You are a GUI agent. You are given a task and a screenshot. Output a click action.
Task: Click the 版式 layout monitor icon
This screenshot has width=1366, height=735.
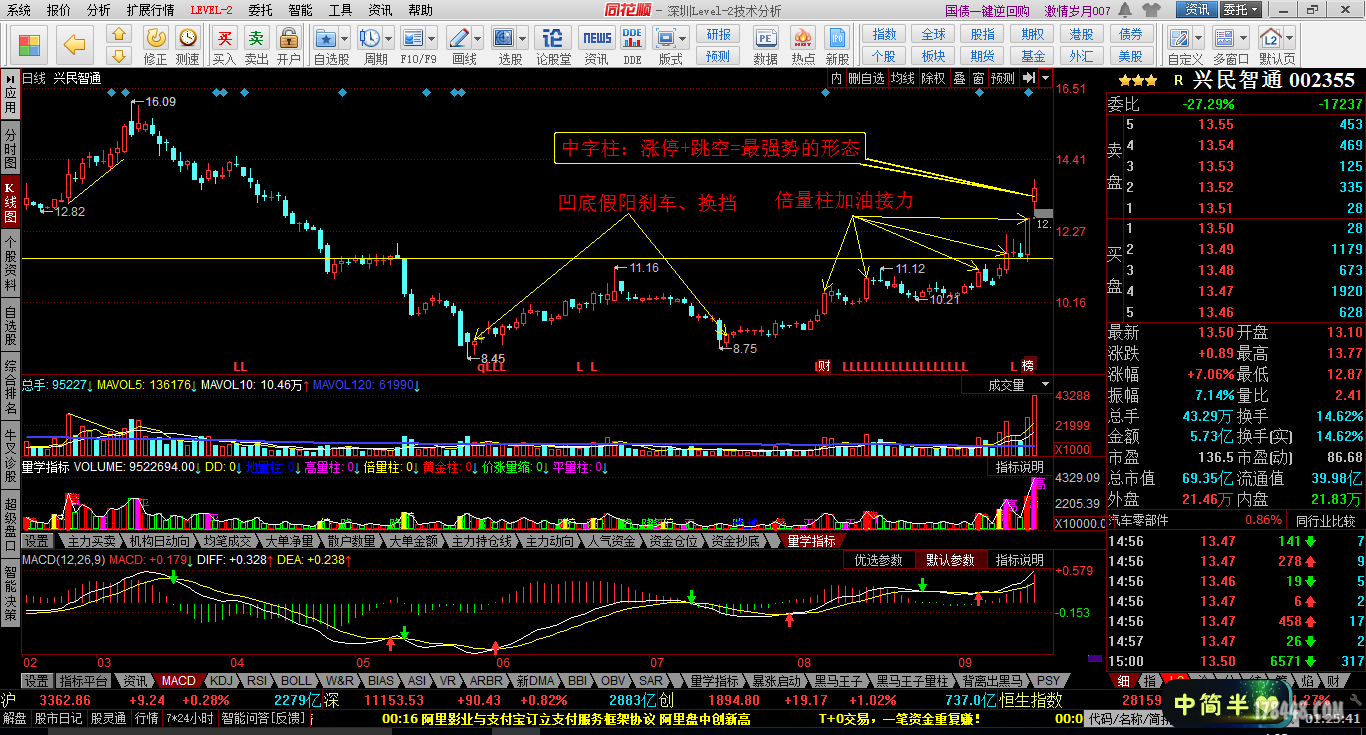coord(665,38)
